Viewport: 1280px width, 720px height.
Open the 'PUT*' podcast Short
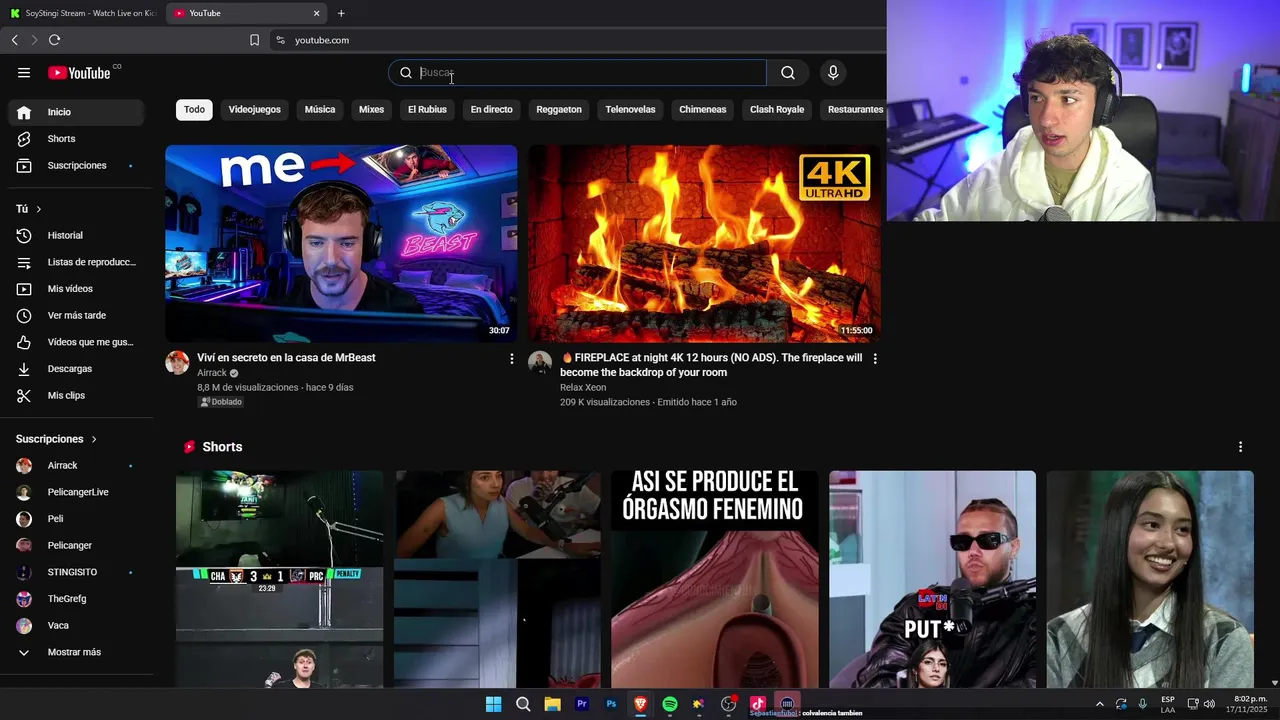932,579
